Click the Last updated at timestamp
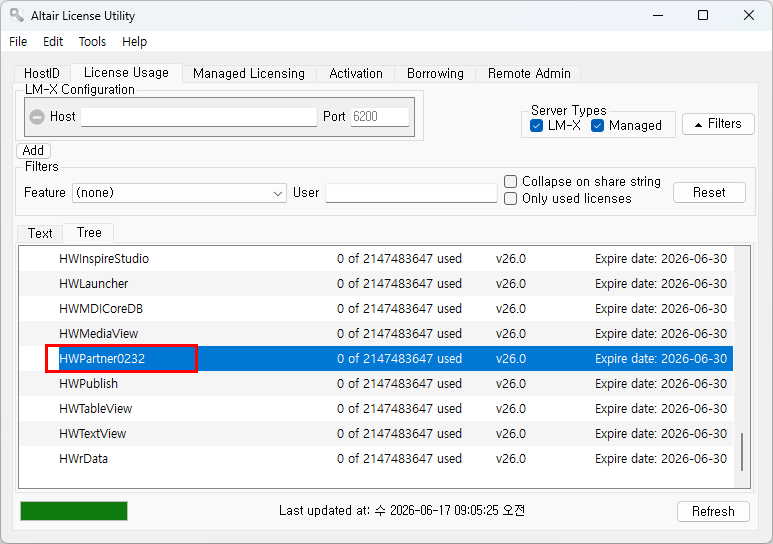Viewport: 773px width, 544px height. click(x=401, y=510)
